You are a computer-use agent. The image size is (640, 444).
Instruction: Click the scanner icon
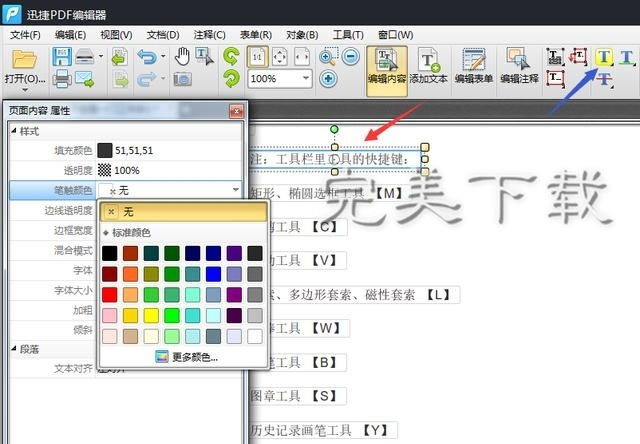pyautogui.click(x=85, y=56)
